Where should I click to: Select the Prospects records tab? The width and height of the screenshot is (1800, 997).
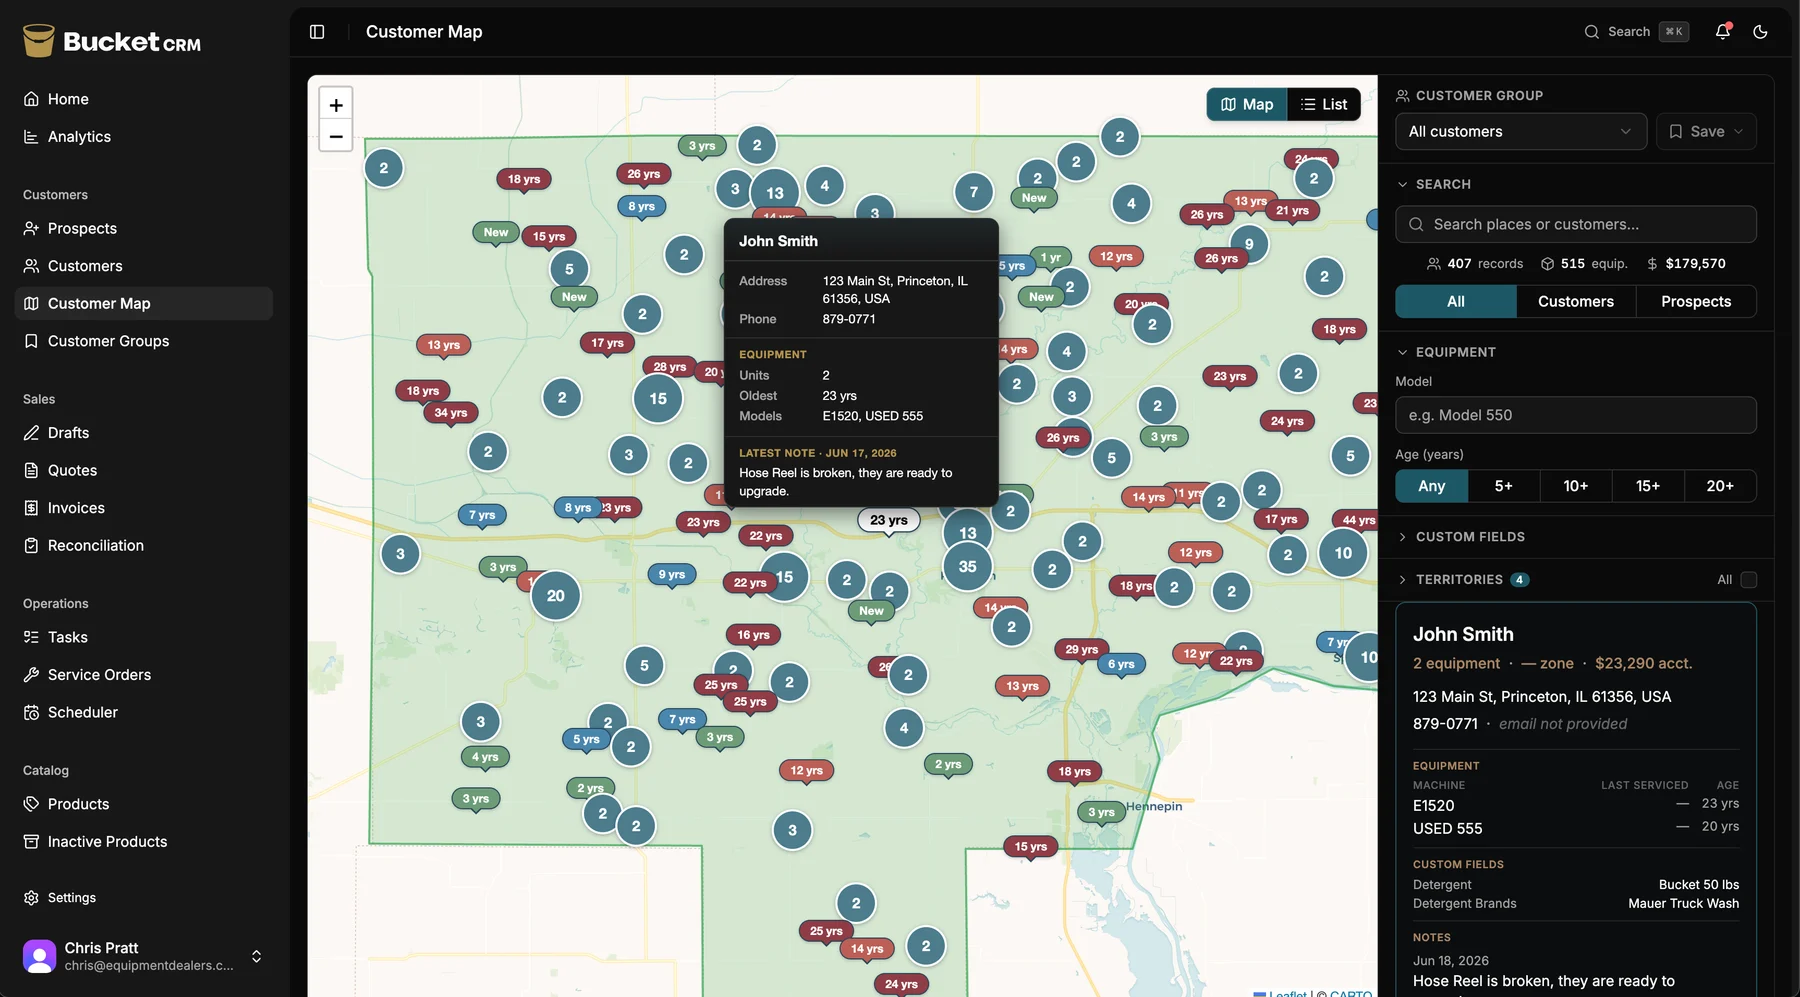point(1696,302)
